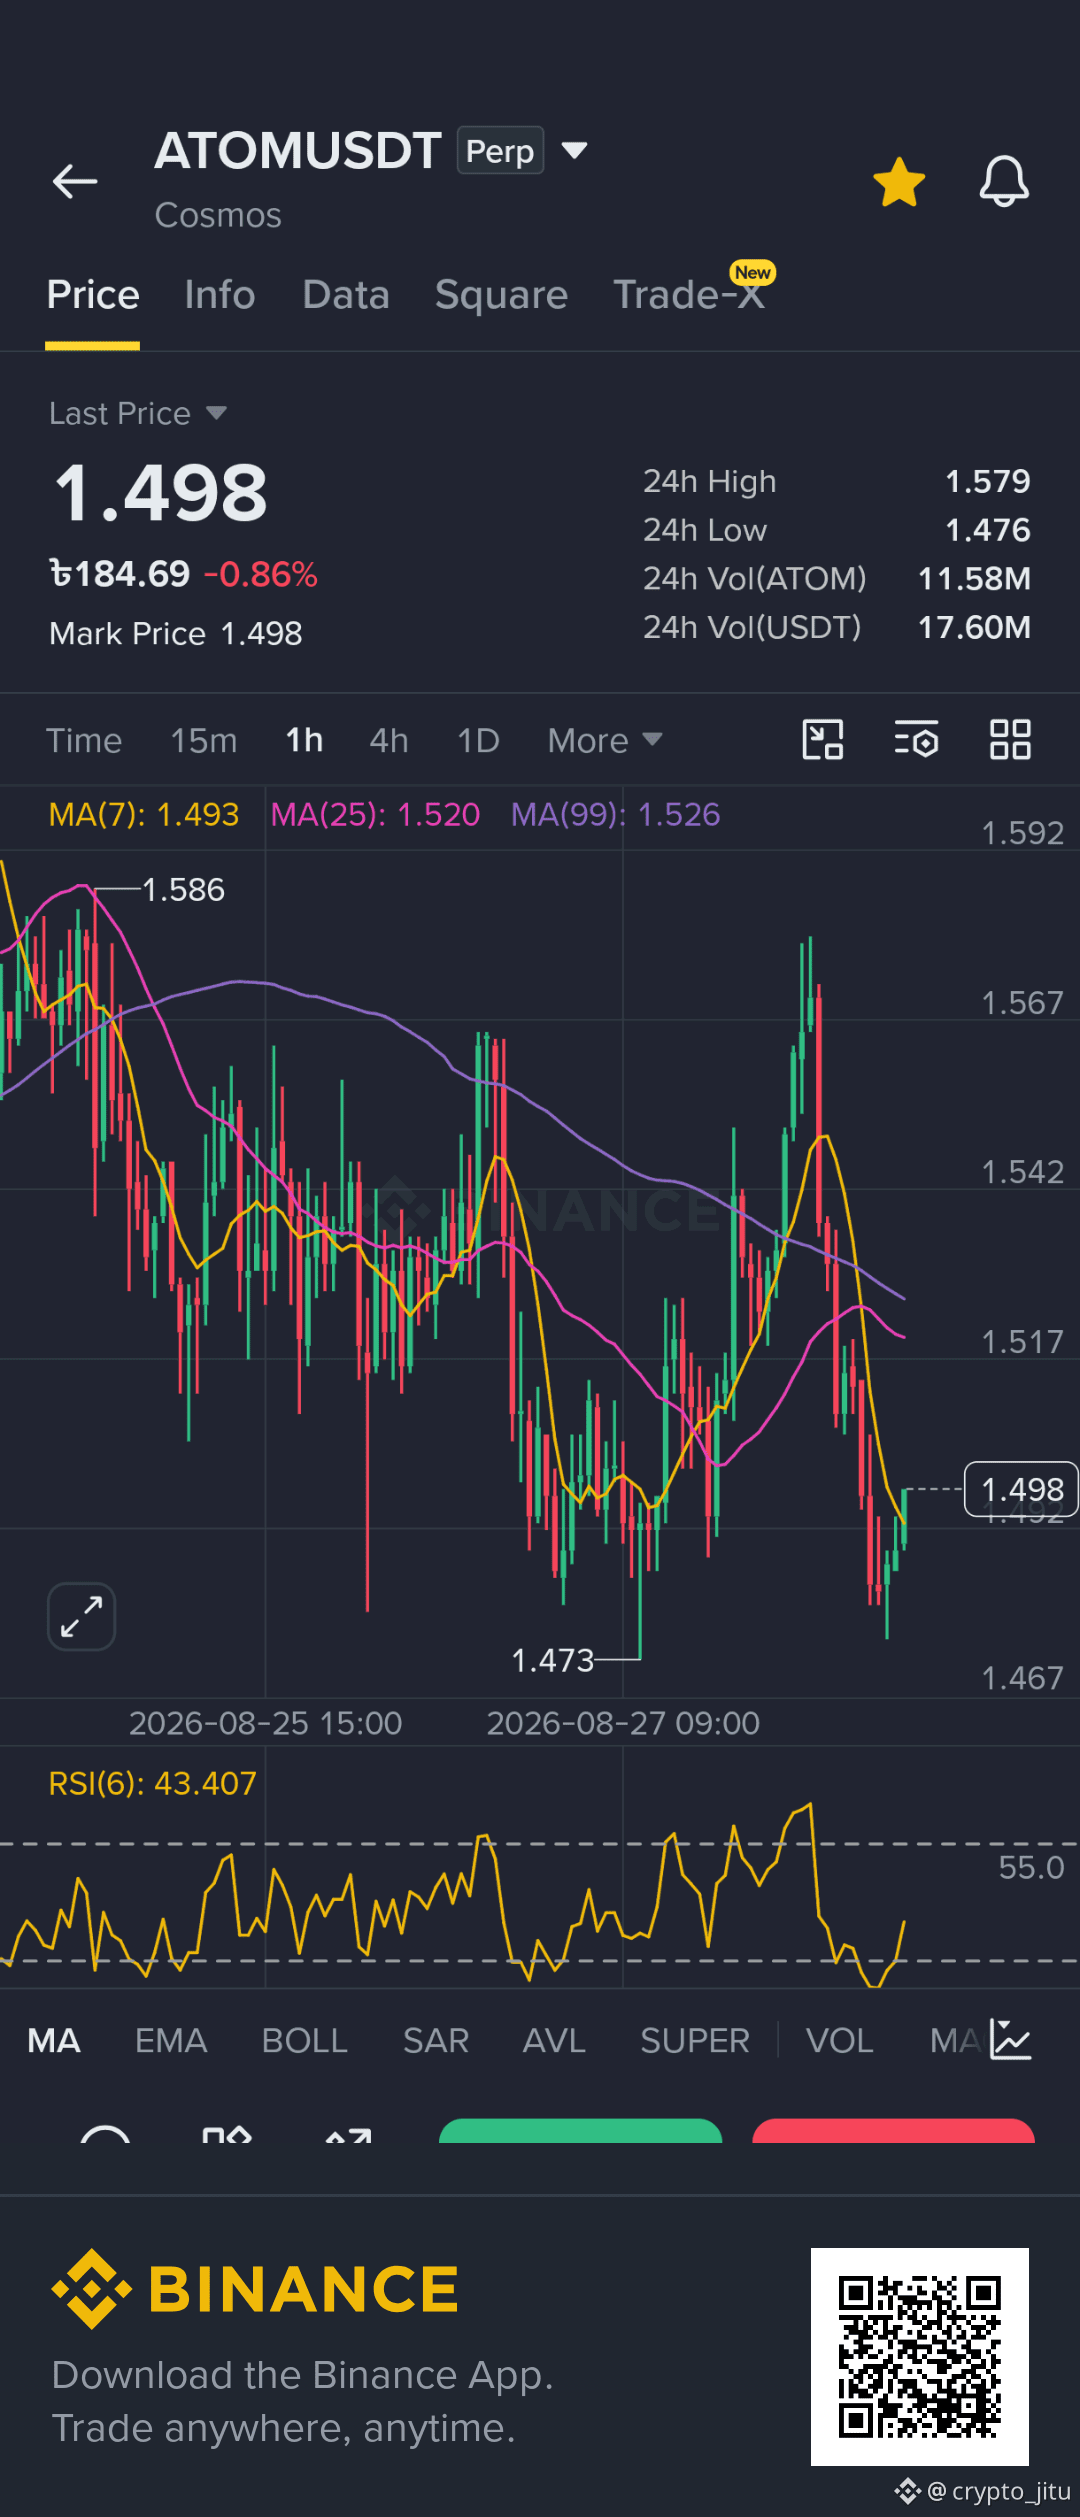1080x2517 pixels.
Task: Enable the VOL sub-indicator
Action: pyautogui.click(x=840, y=2040)
